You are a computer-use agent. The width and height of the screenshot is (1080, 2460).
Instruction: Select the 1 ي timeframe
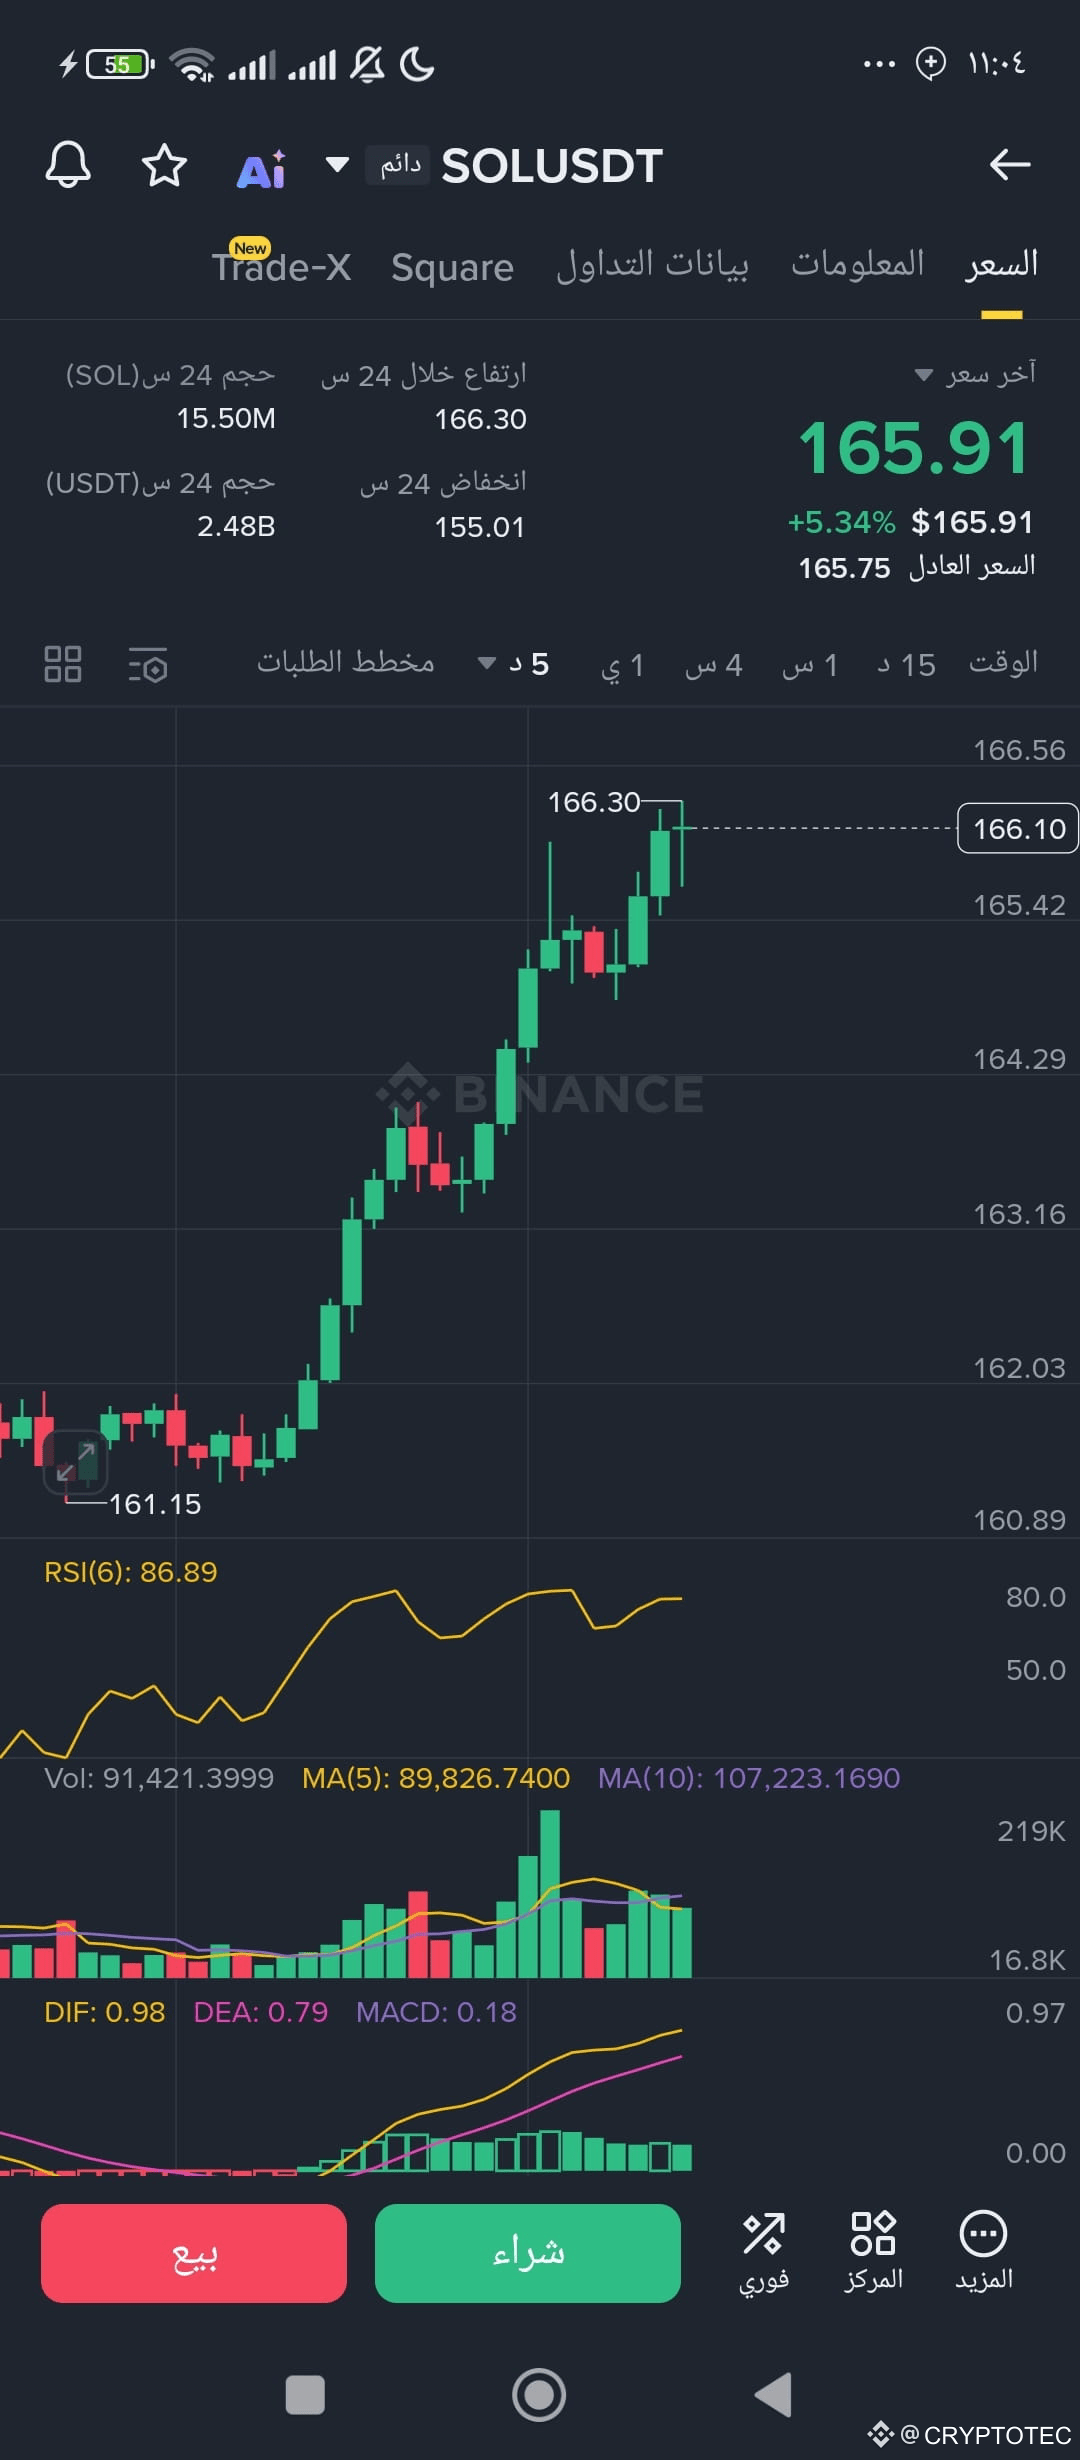pos(622,665)
